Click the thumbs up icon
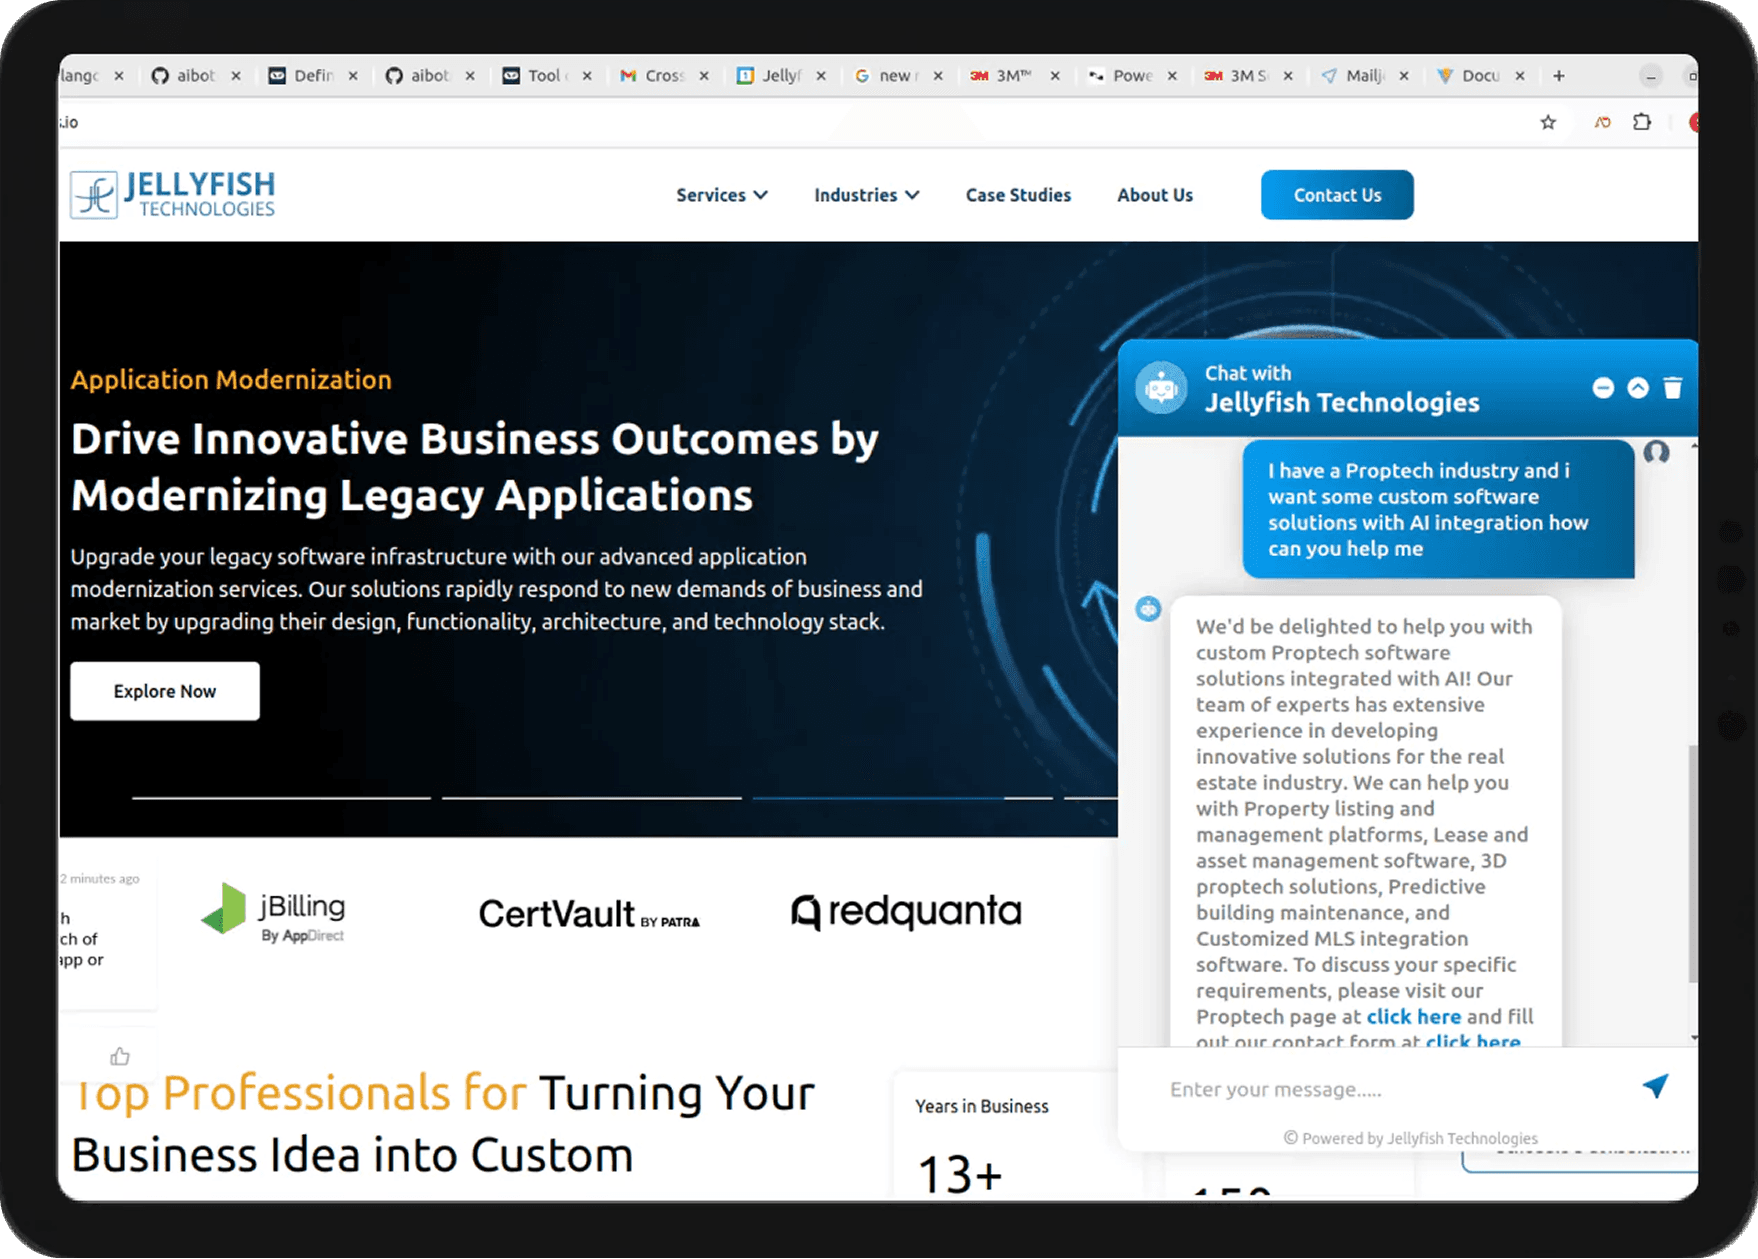1758x1259 pixels. 120,1056
